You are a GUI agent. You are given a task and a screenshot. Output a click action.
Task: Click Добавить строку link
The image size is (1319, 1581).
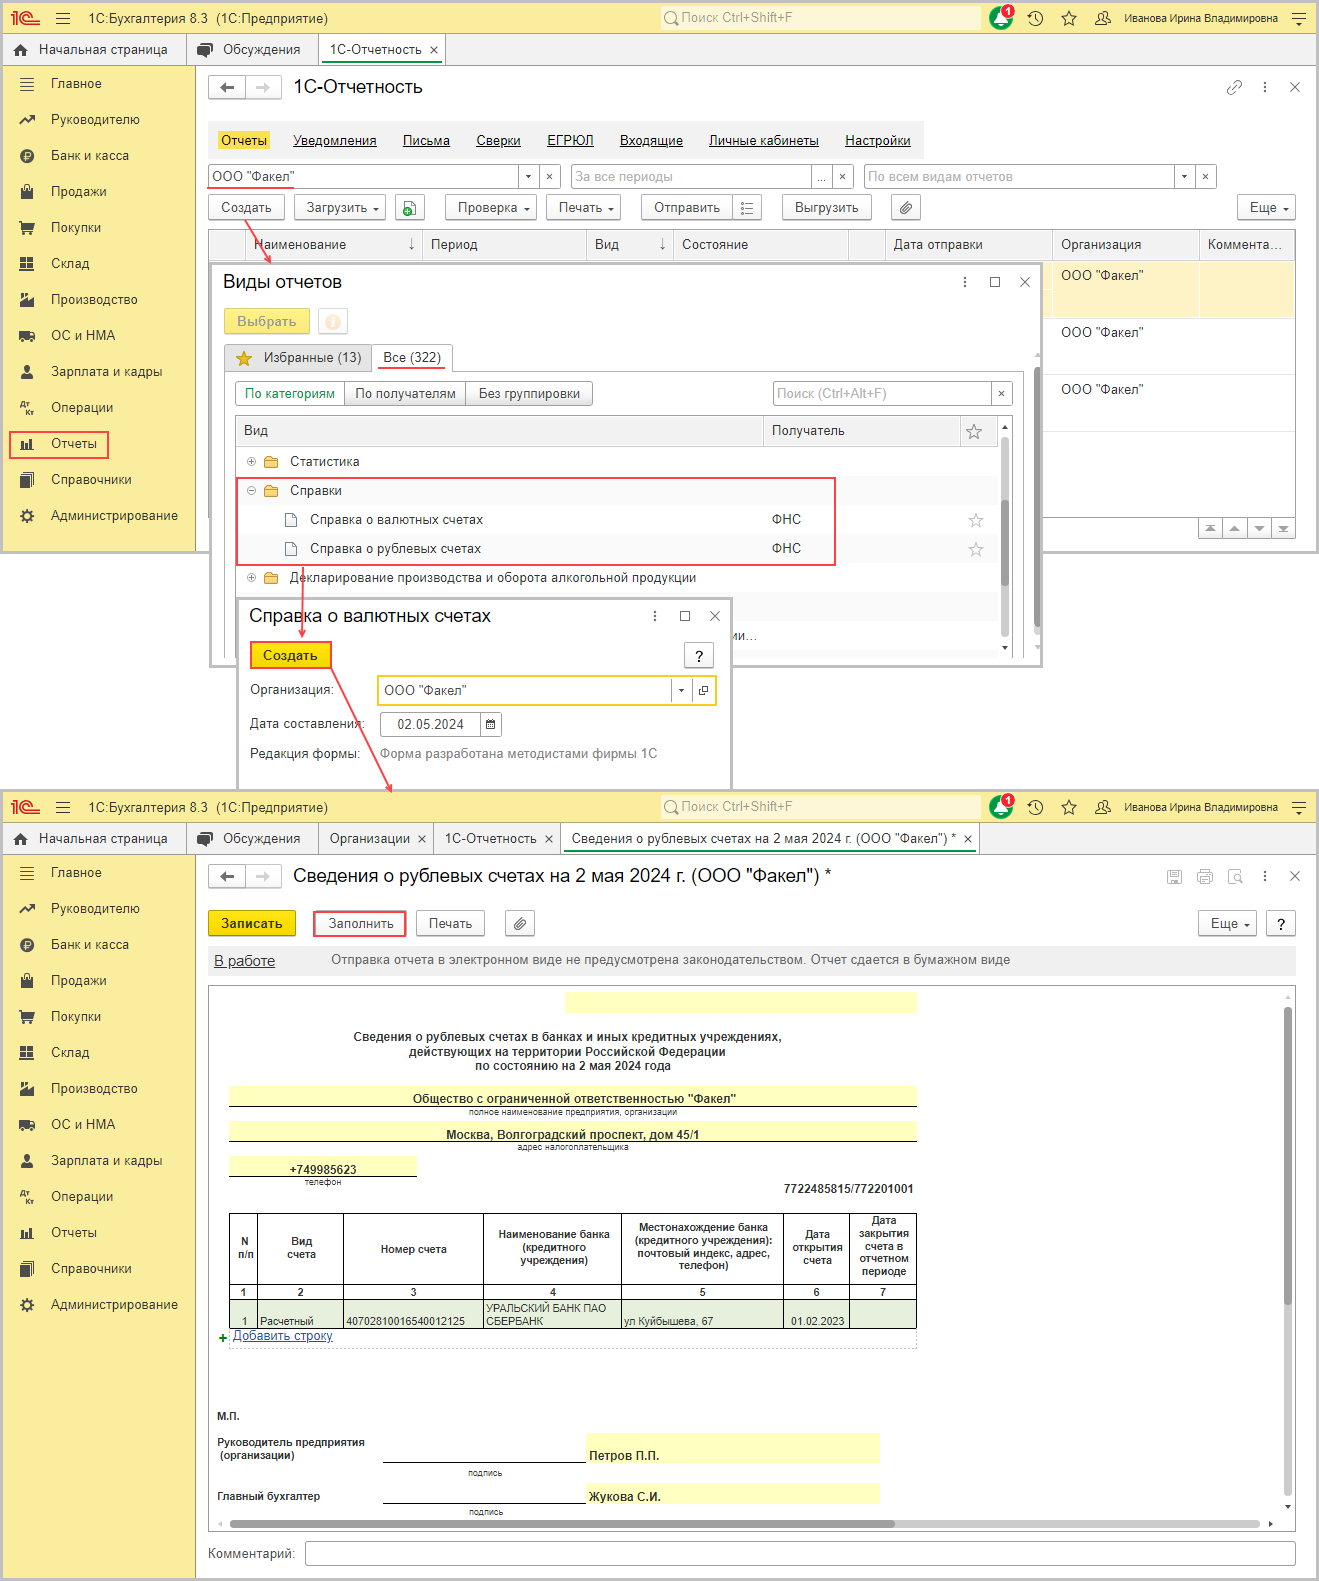283,1336
